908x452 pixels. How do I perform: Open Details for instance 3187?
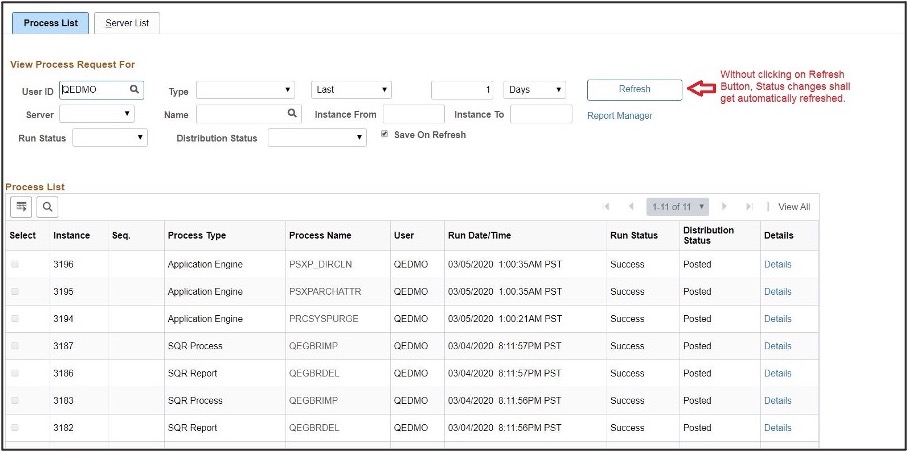pyautogui.click(x=778, y=346)
